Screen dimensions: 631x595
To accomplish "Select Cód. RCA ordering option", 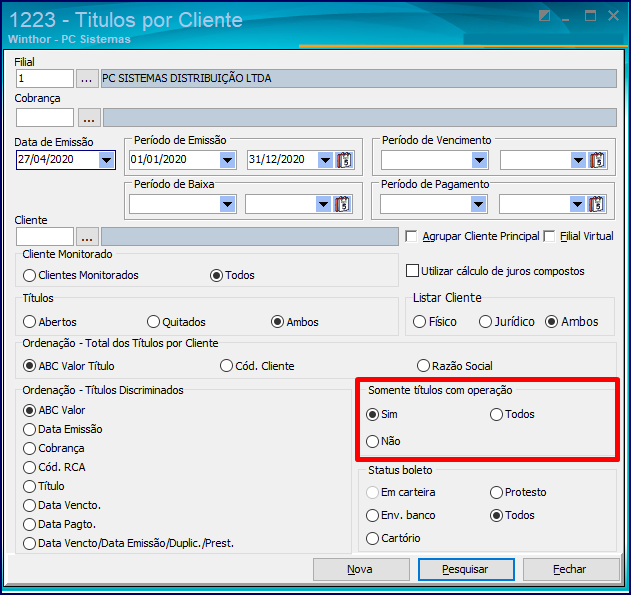I will point(29,467).
